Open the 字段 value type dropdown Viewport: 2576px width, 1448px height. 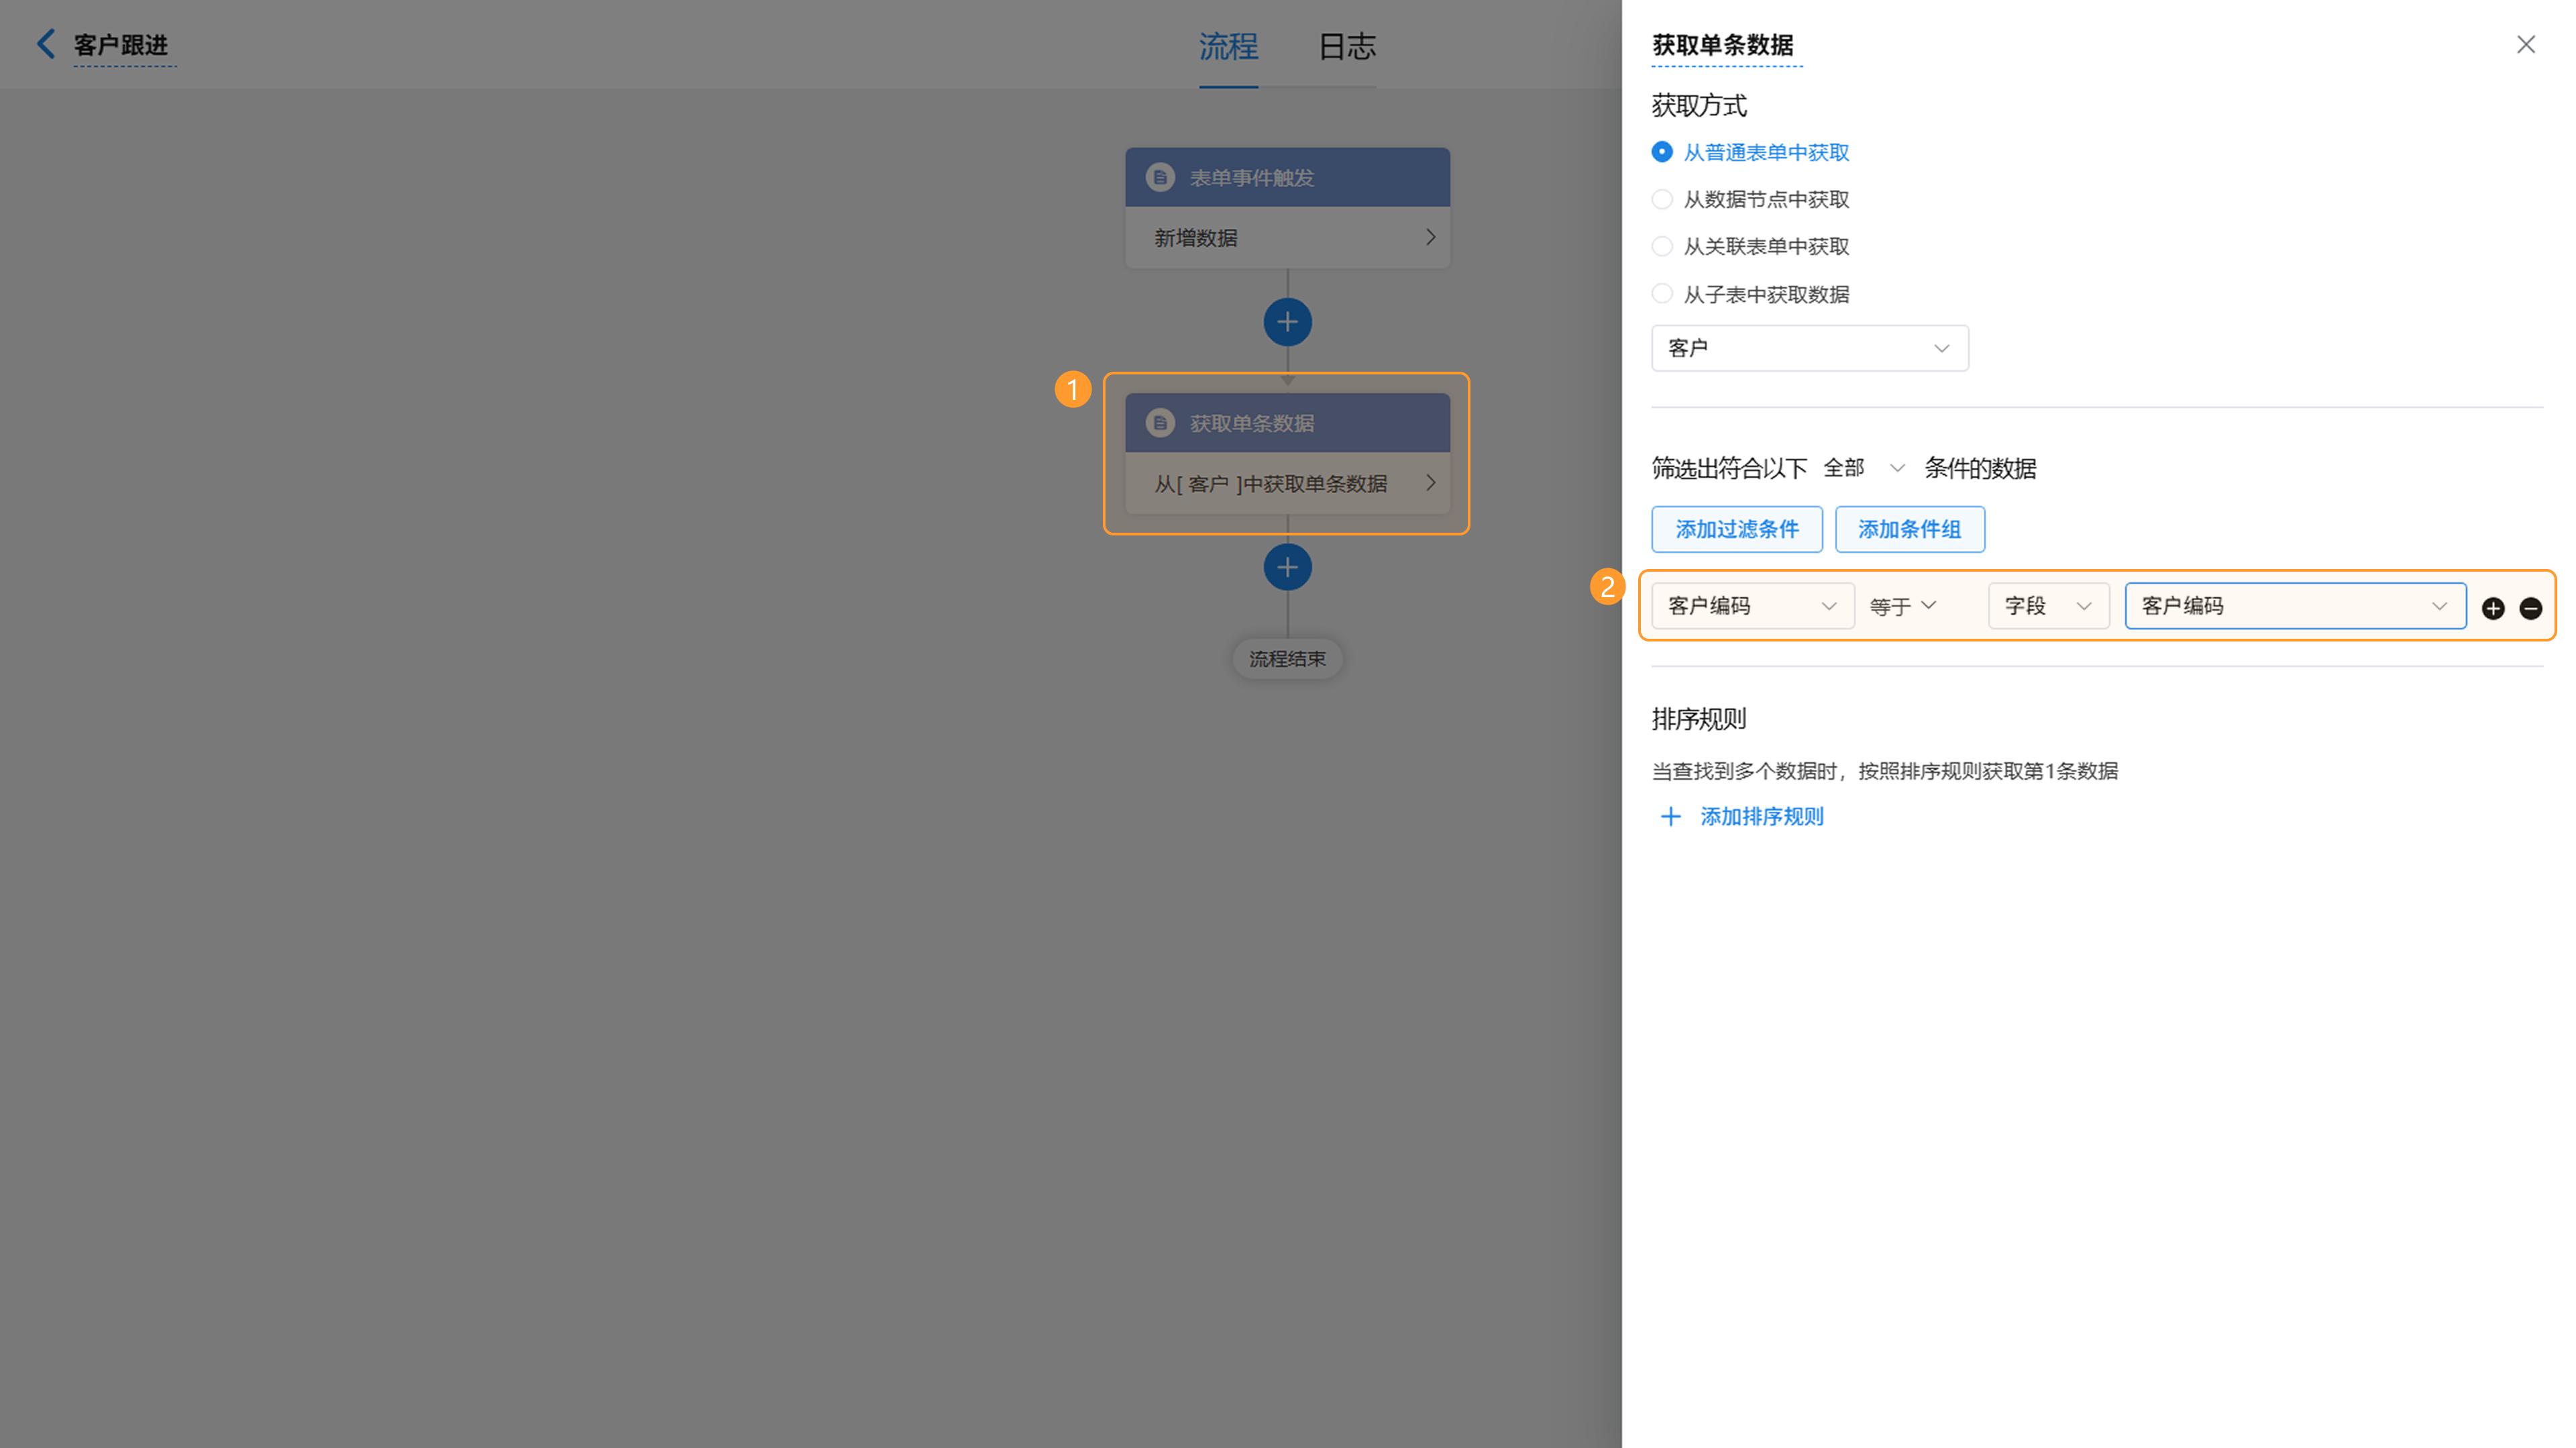tap(2048, 606)
